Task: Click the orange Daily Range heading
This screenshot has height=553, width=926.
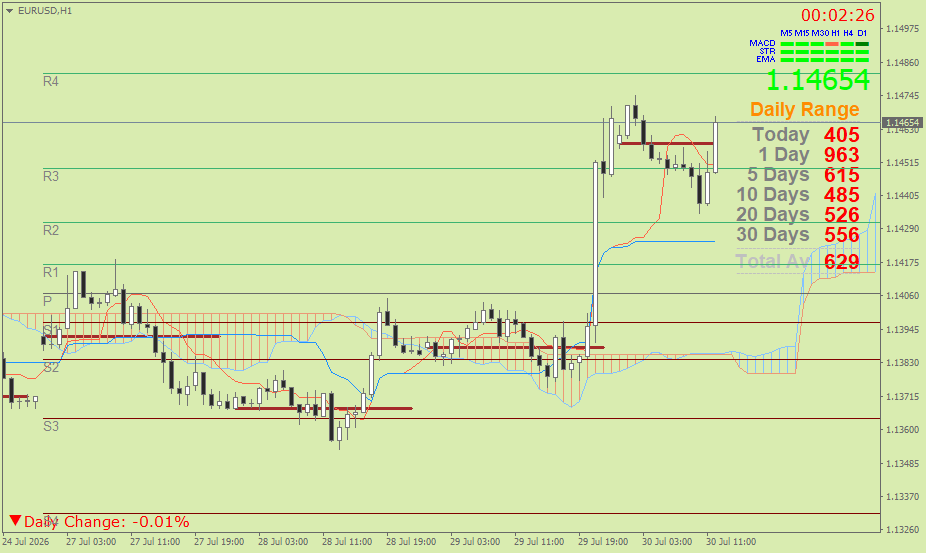Action: click(x=804, y=109)
